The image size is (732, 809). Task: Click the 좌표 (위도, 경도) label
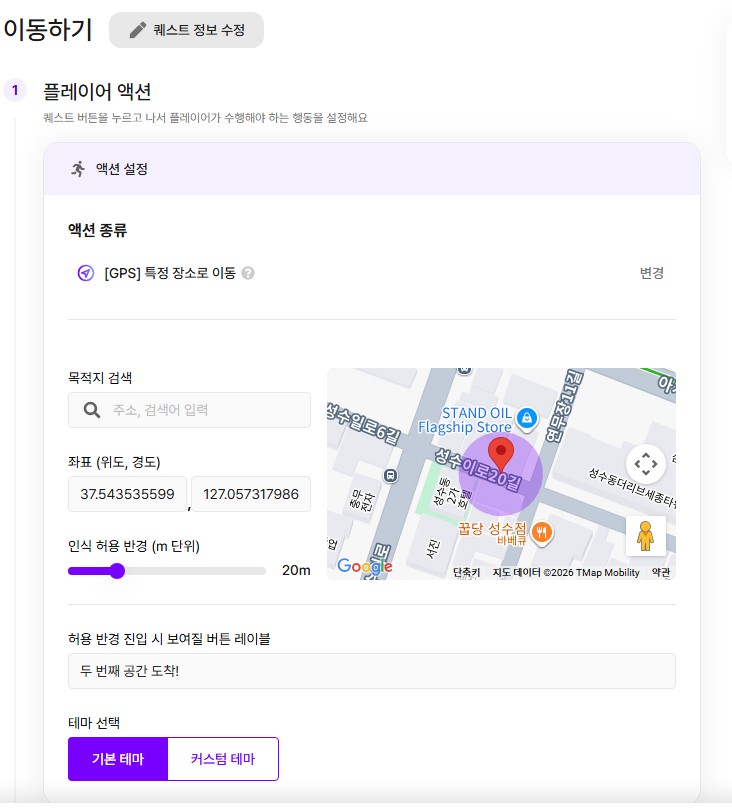[114, 462]
